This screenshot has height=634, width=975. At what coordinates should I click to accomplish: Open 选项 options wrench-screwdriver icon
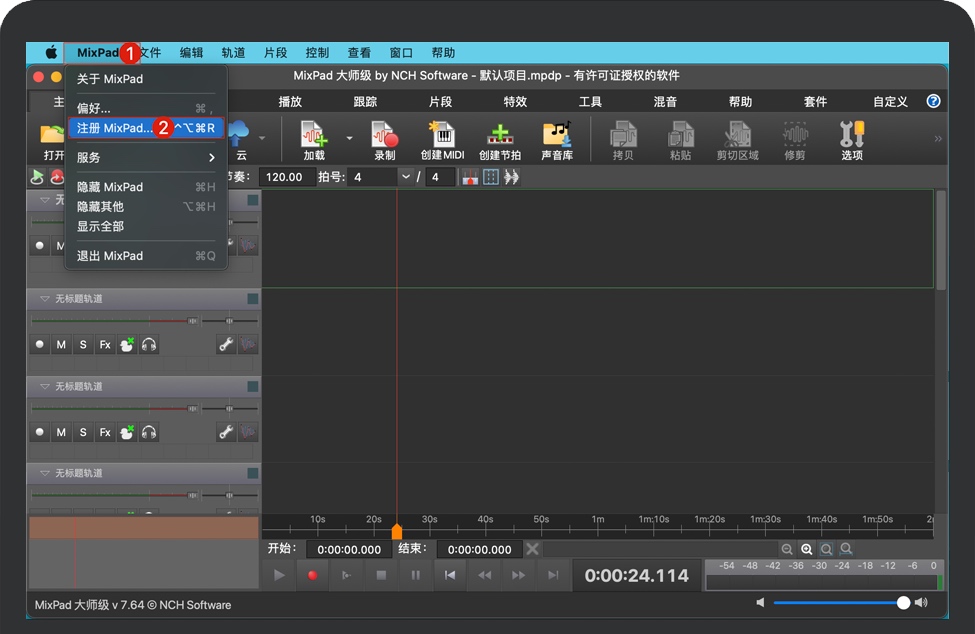pyautogui.click(x=852, y=140)
